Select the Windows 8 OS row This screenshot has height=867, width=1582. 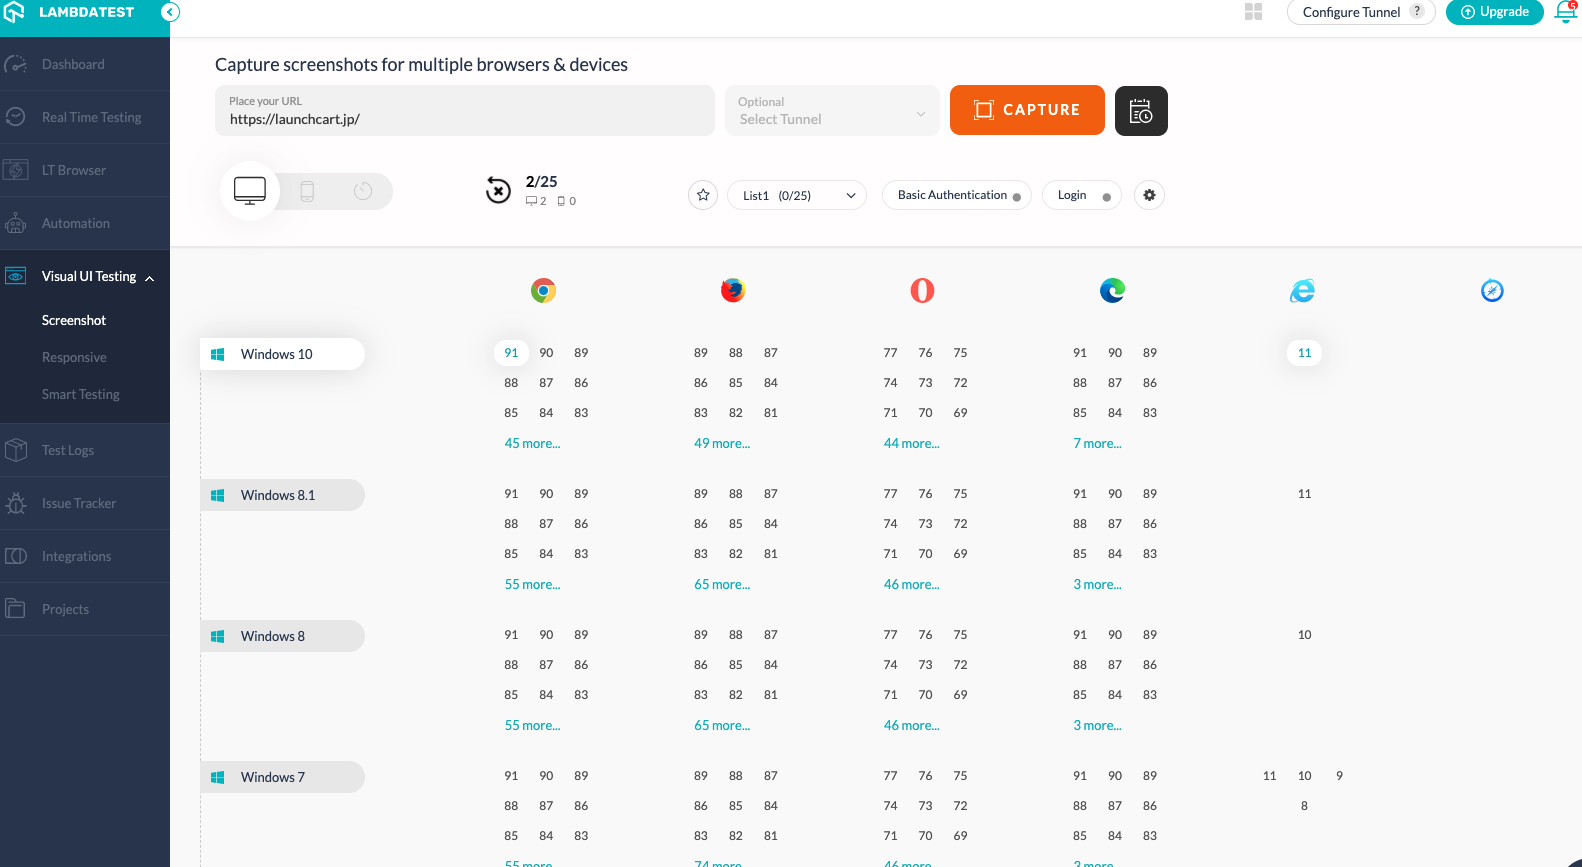pos(282,636)
